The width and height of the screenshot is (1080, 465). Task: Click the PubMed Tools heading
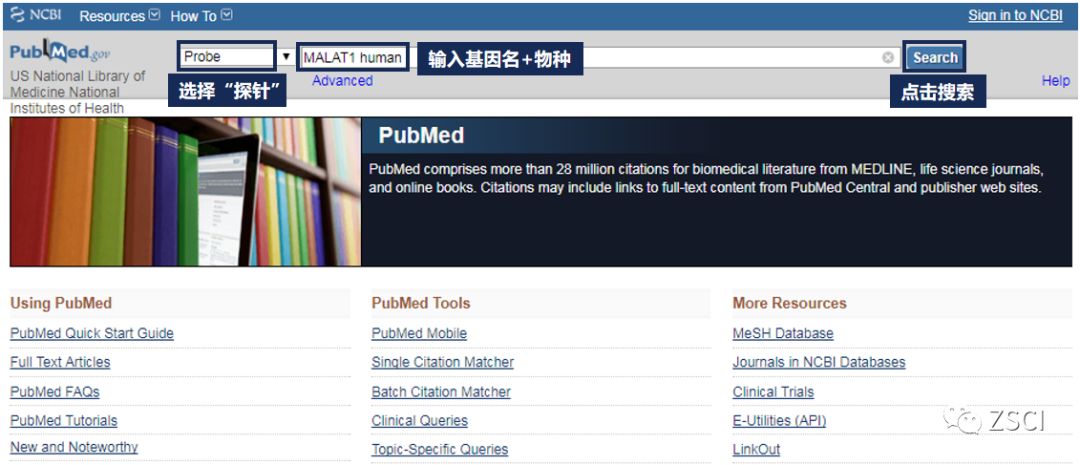[421, 303]
